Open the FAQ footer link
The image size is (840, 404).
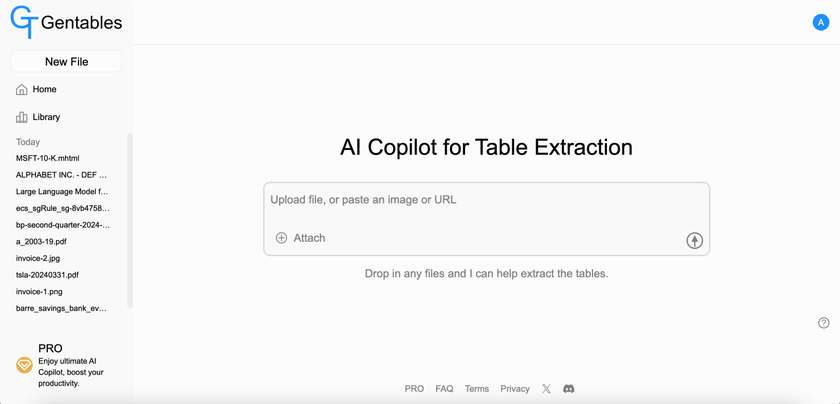444,388
